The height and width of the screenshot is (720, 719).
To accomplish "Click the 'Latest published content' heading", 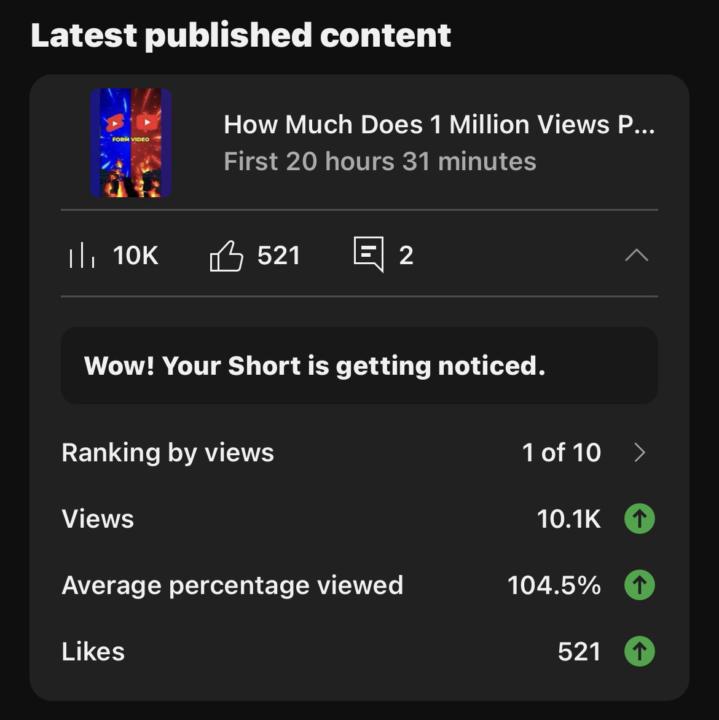I will [x=241, y=36].
